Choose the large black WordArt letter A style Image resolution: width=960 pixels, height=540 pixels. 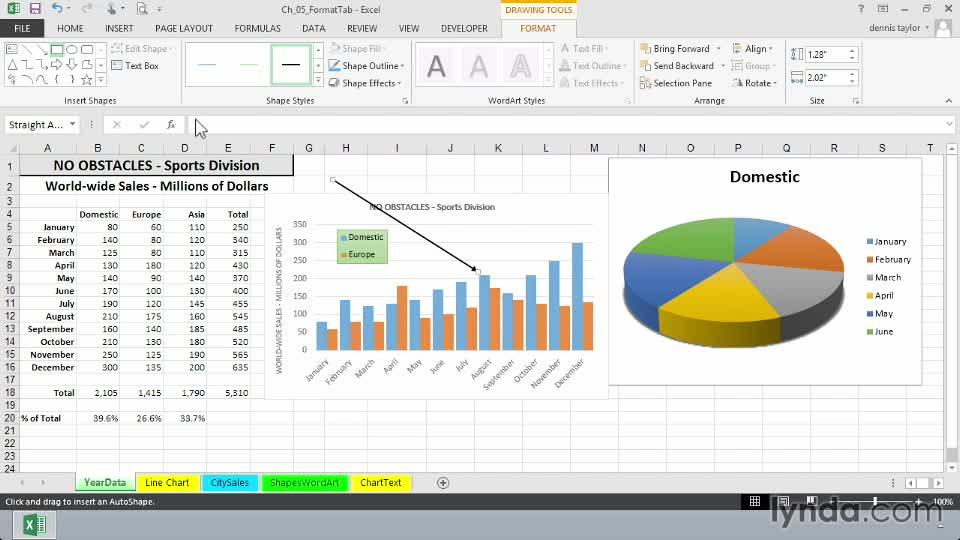[436, 66]
